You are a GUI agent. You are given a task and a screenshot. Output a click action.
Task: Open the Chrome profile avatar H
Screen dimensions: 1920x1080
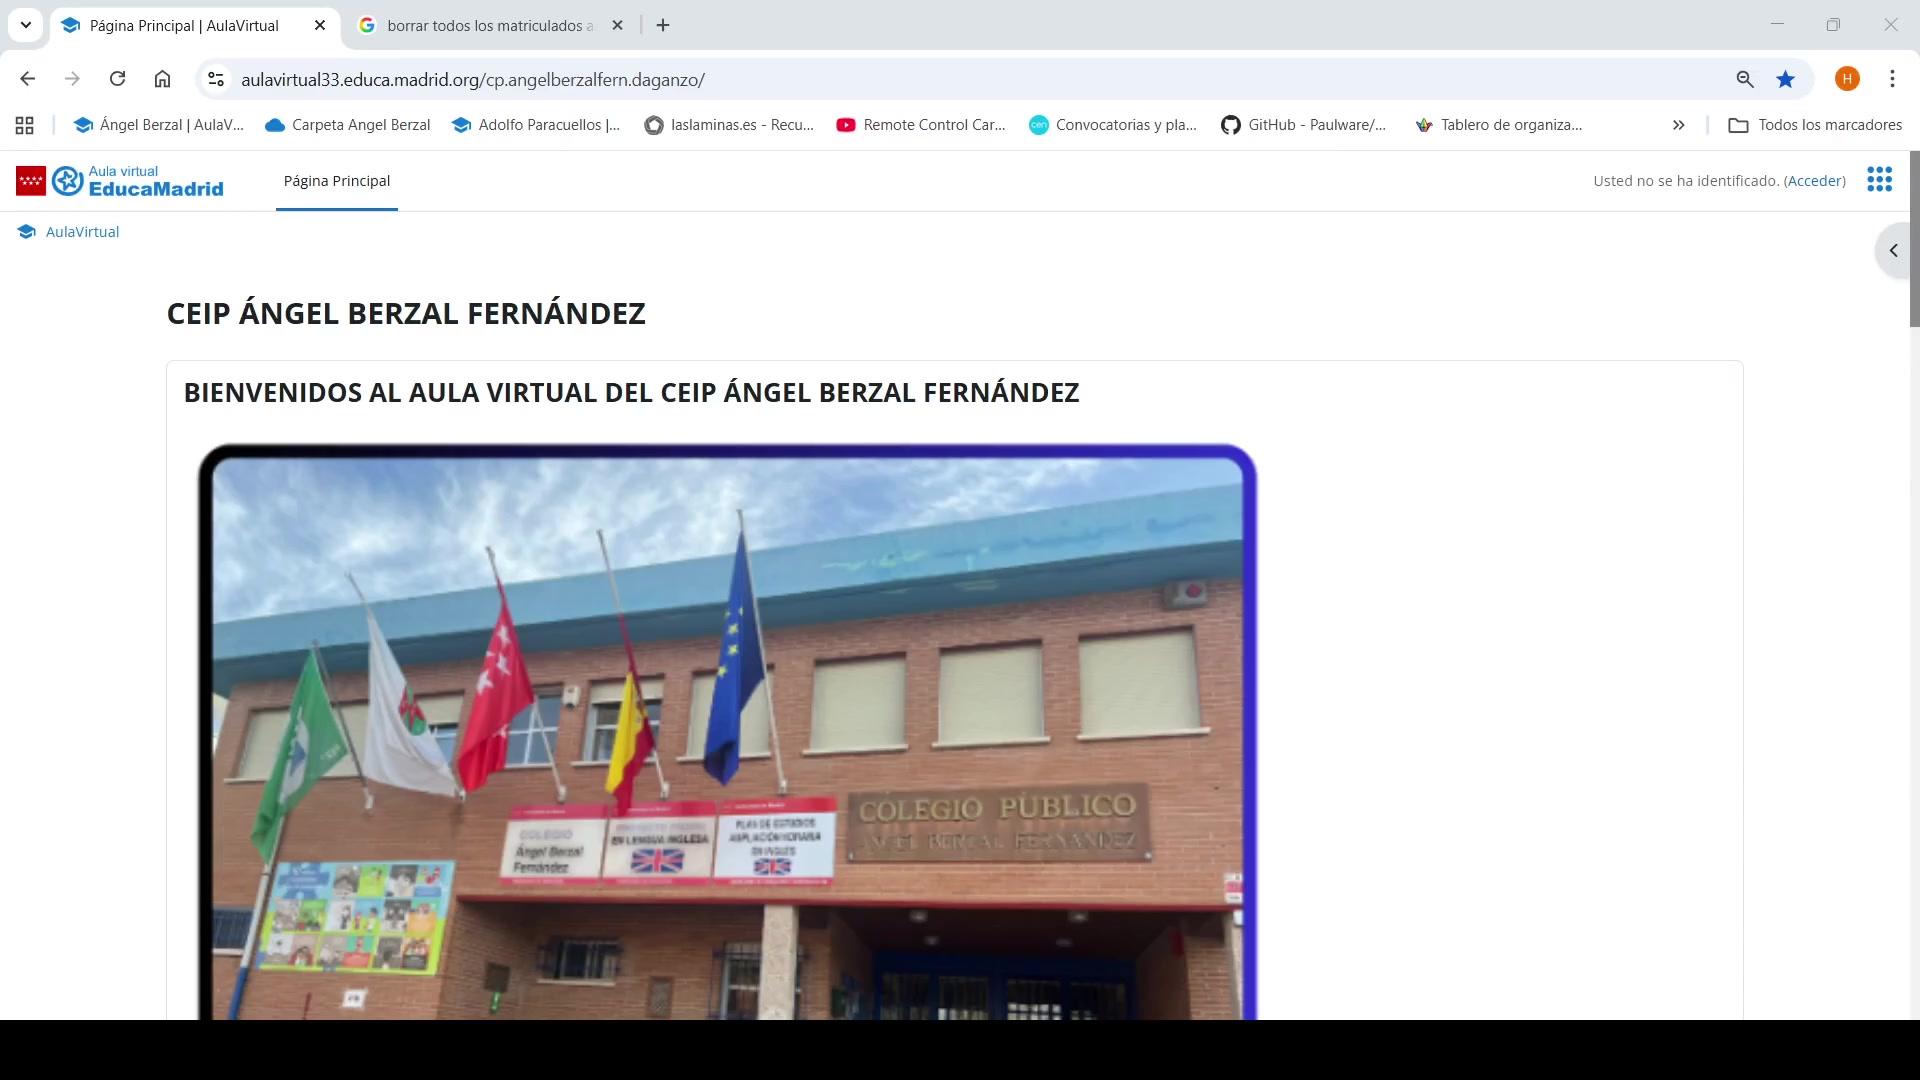pyautogui.click(x=1847, y=79)
